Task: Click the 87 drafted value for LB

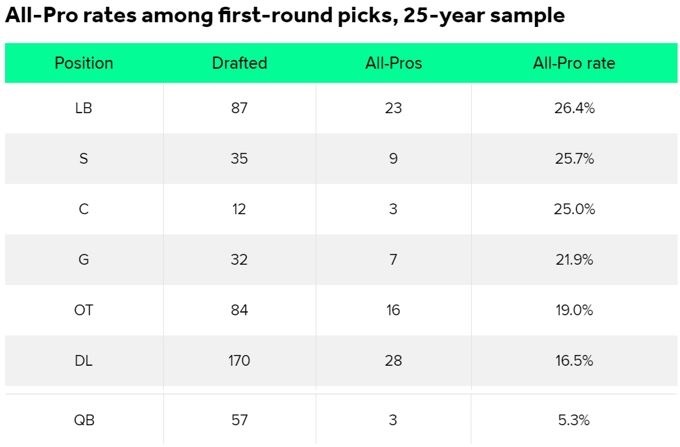Action: pyautogui.click(x=239, y=108)
